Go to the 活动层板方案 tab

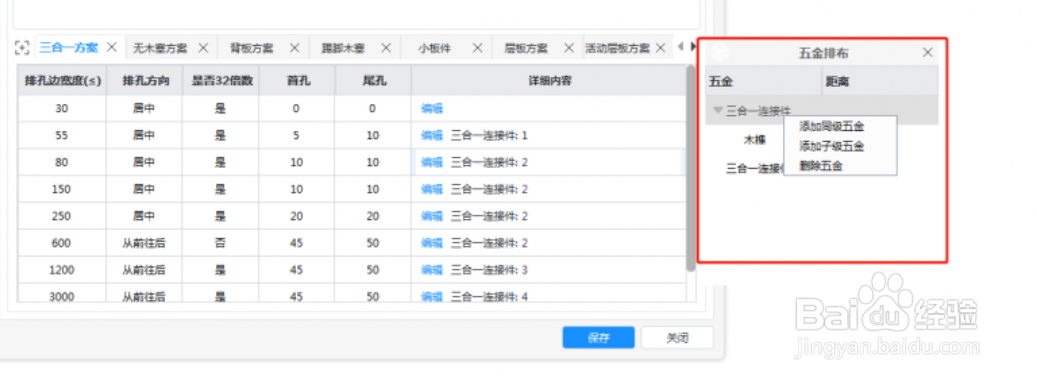[x=617, y=48]
